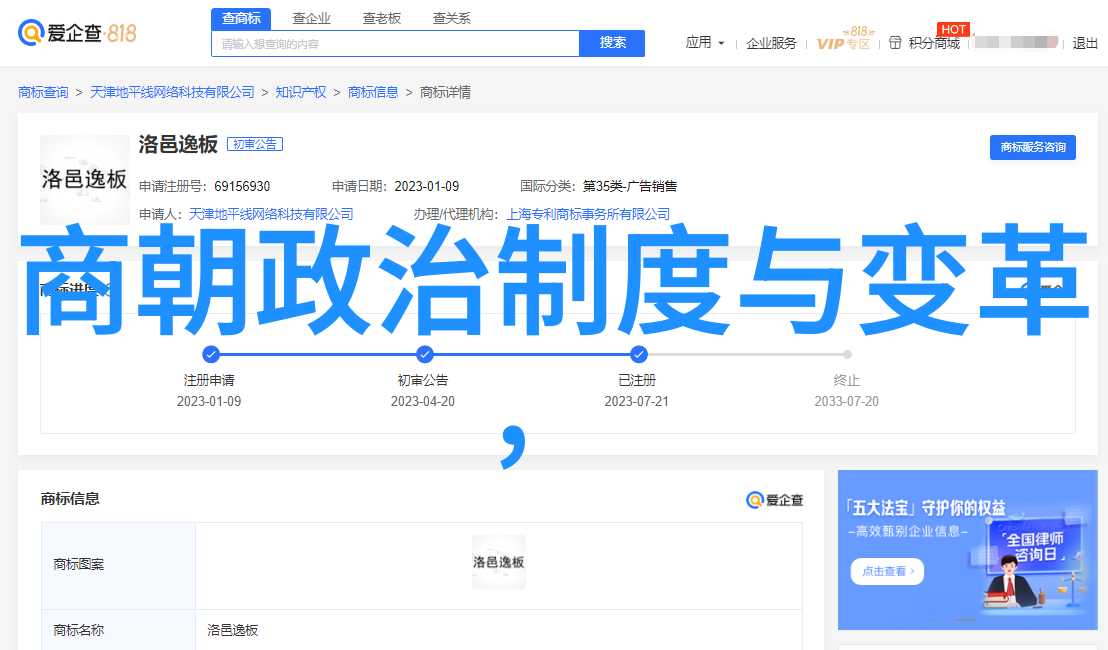Open the 上海专利商标事务所有限公司 agency link
The width and height of the screenshot is (1108, 650).
(588, 214)
